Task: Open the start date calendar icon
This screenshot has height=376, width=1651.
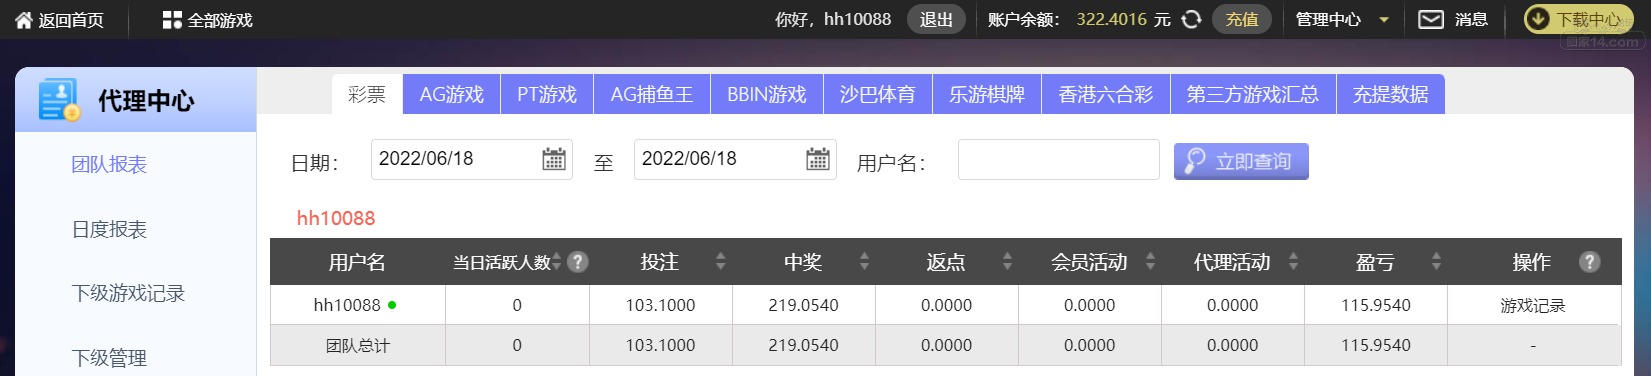Action: [554, 159]
